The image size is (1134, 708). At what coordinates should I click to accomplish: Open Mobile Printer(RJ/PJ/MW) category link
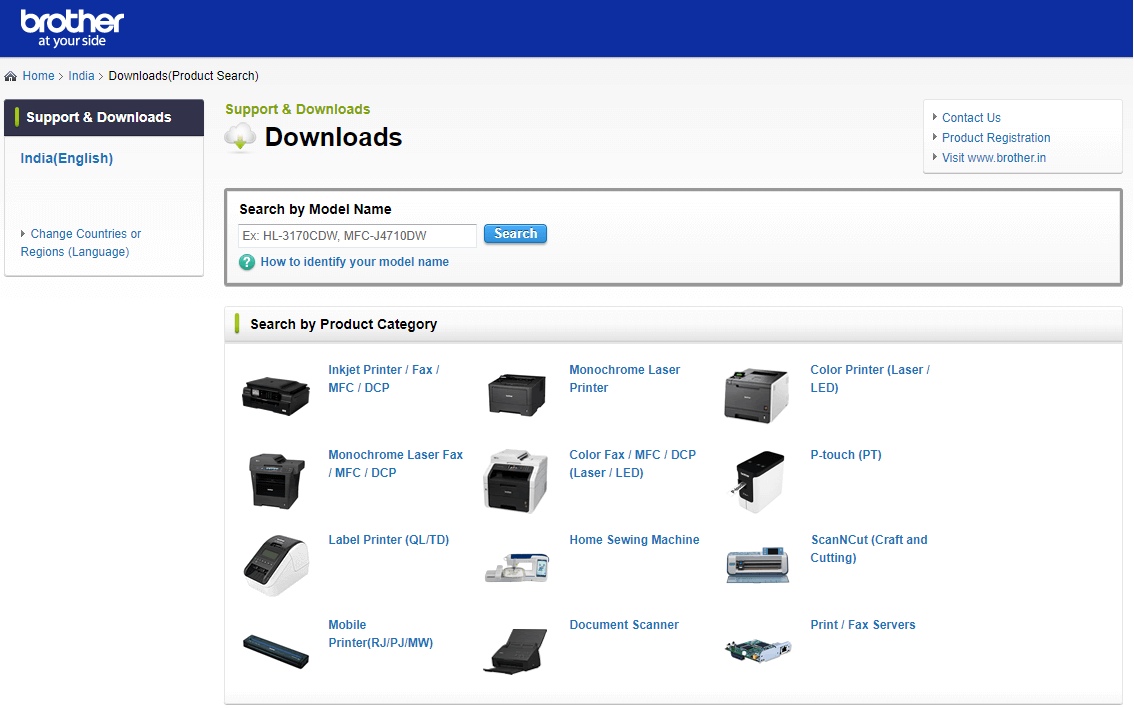(380, 634)
